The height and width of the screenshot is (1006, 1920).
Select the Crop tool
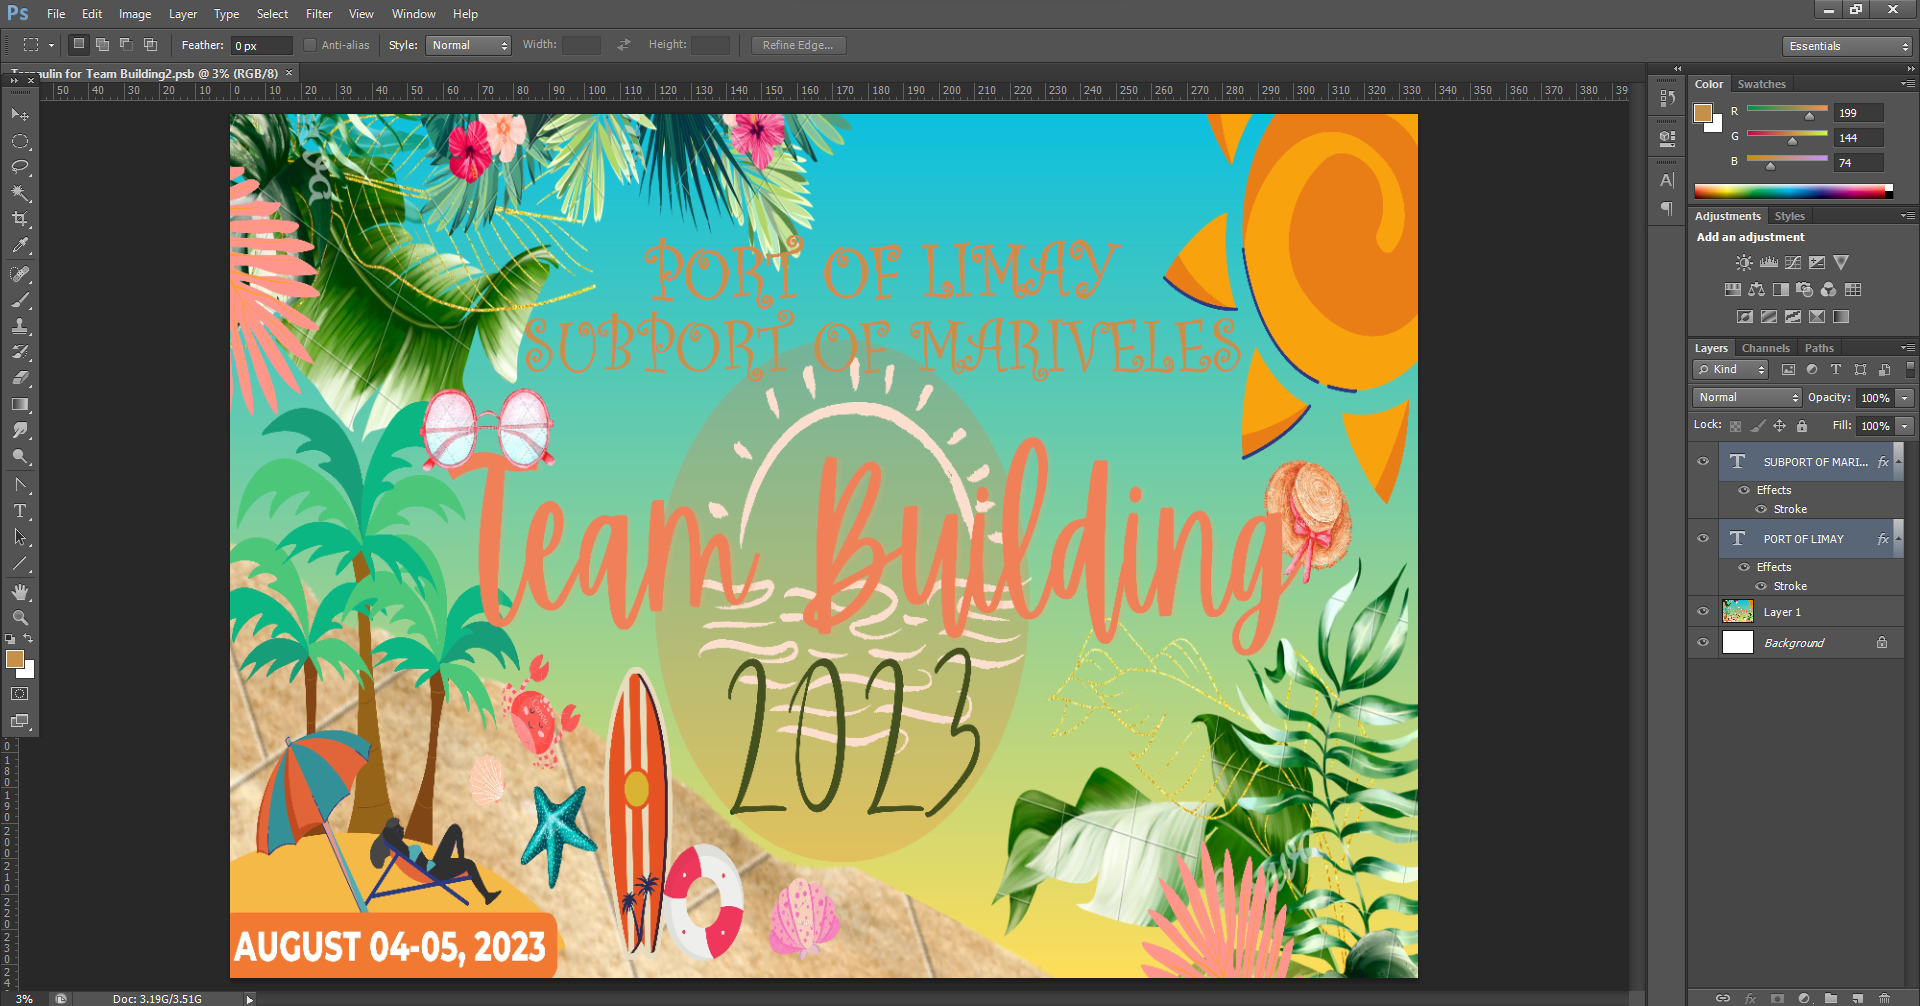[20, 219]
